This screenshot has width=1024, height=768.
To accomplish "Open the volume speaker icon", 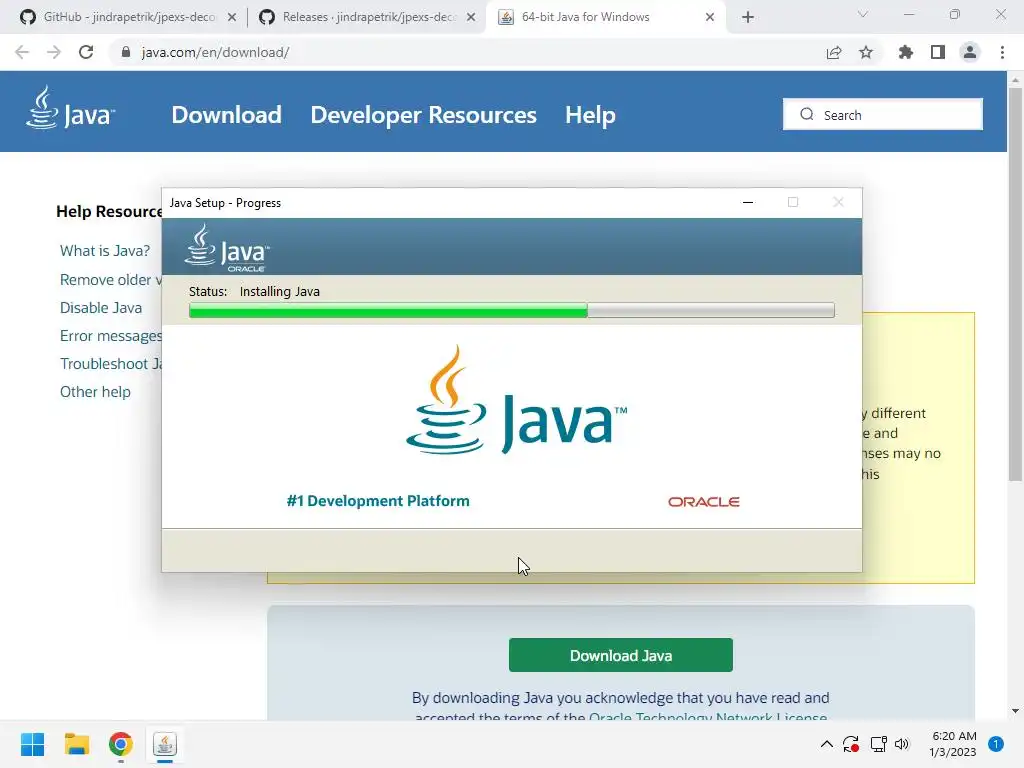I will (902, 744).
